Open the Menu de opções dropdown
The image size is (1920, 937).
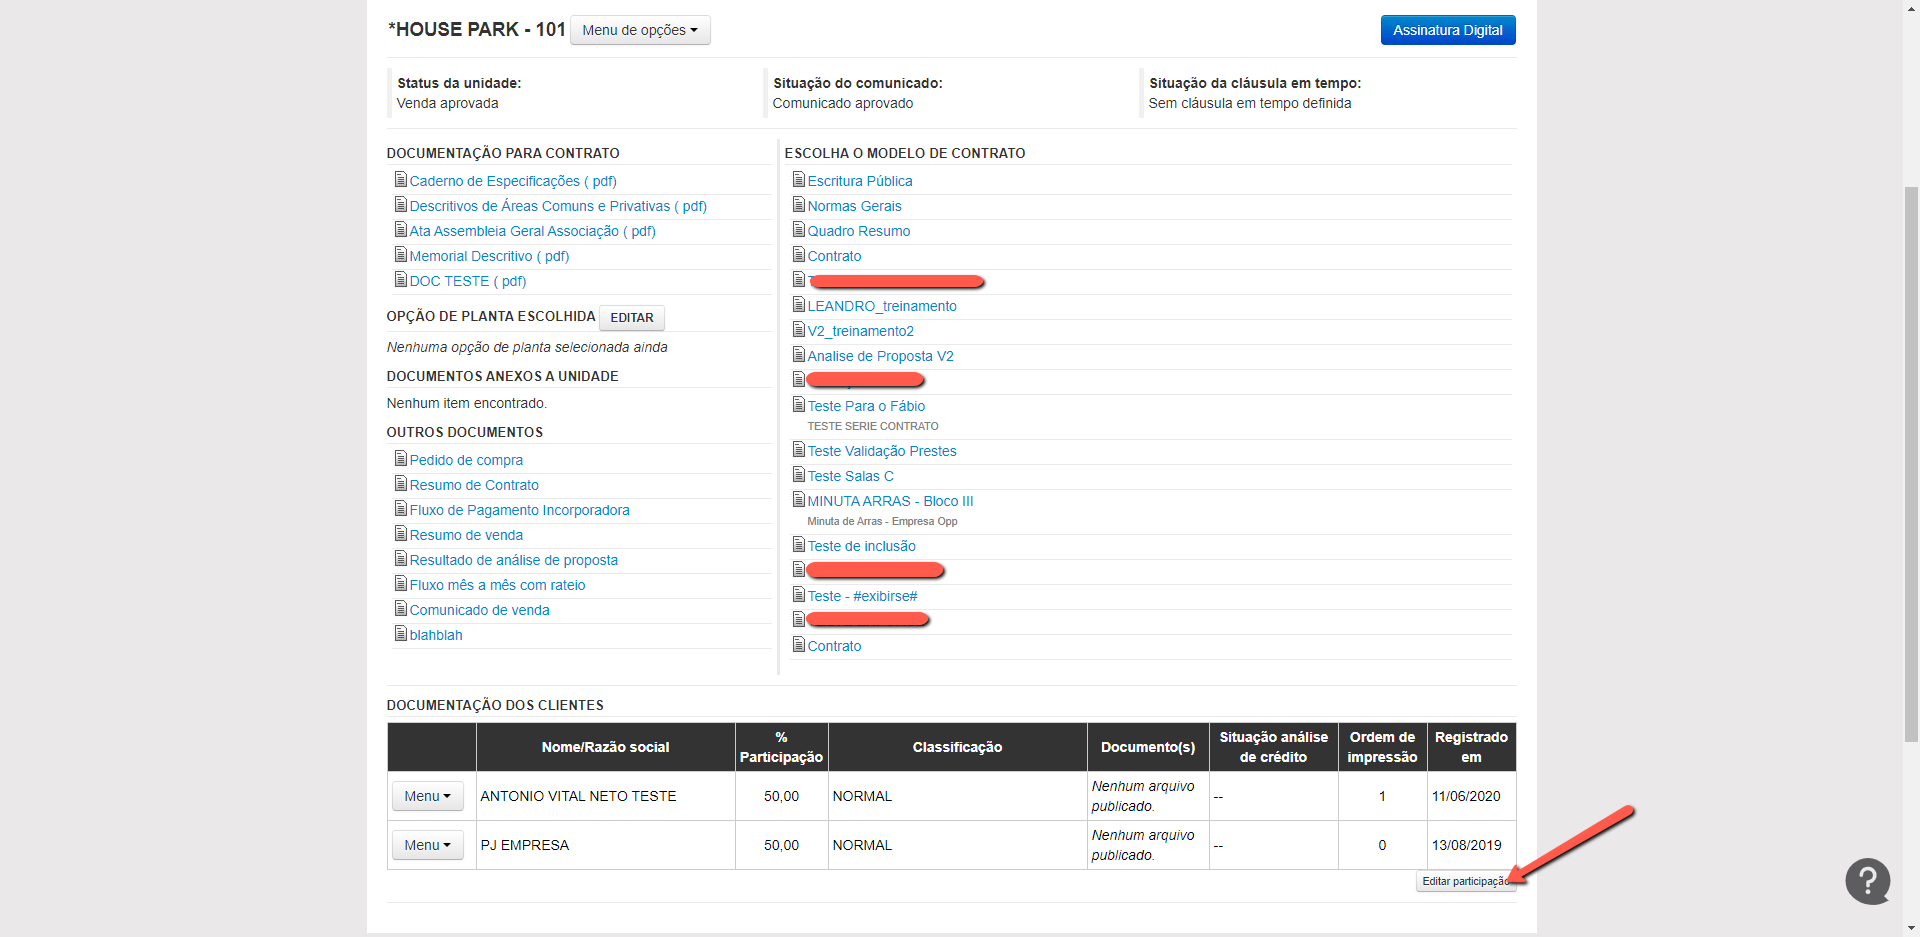click(x=640, y=30)
